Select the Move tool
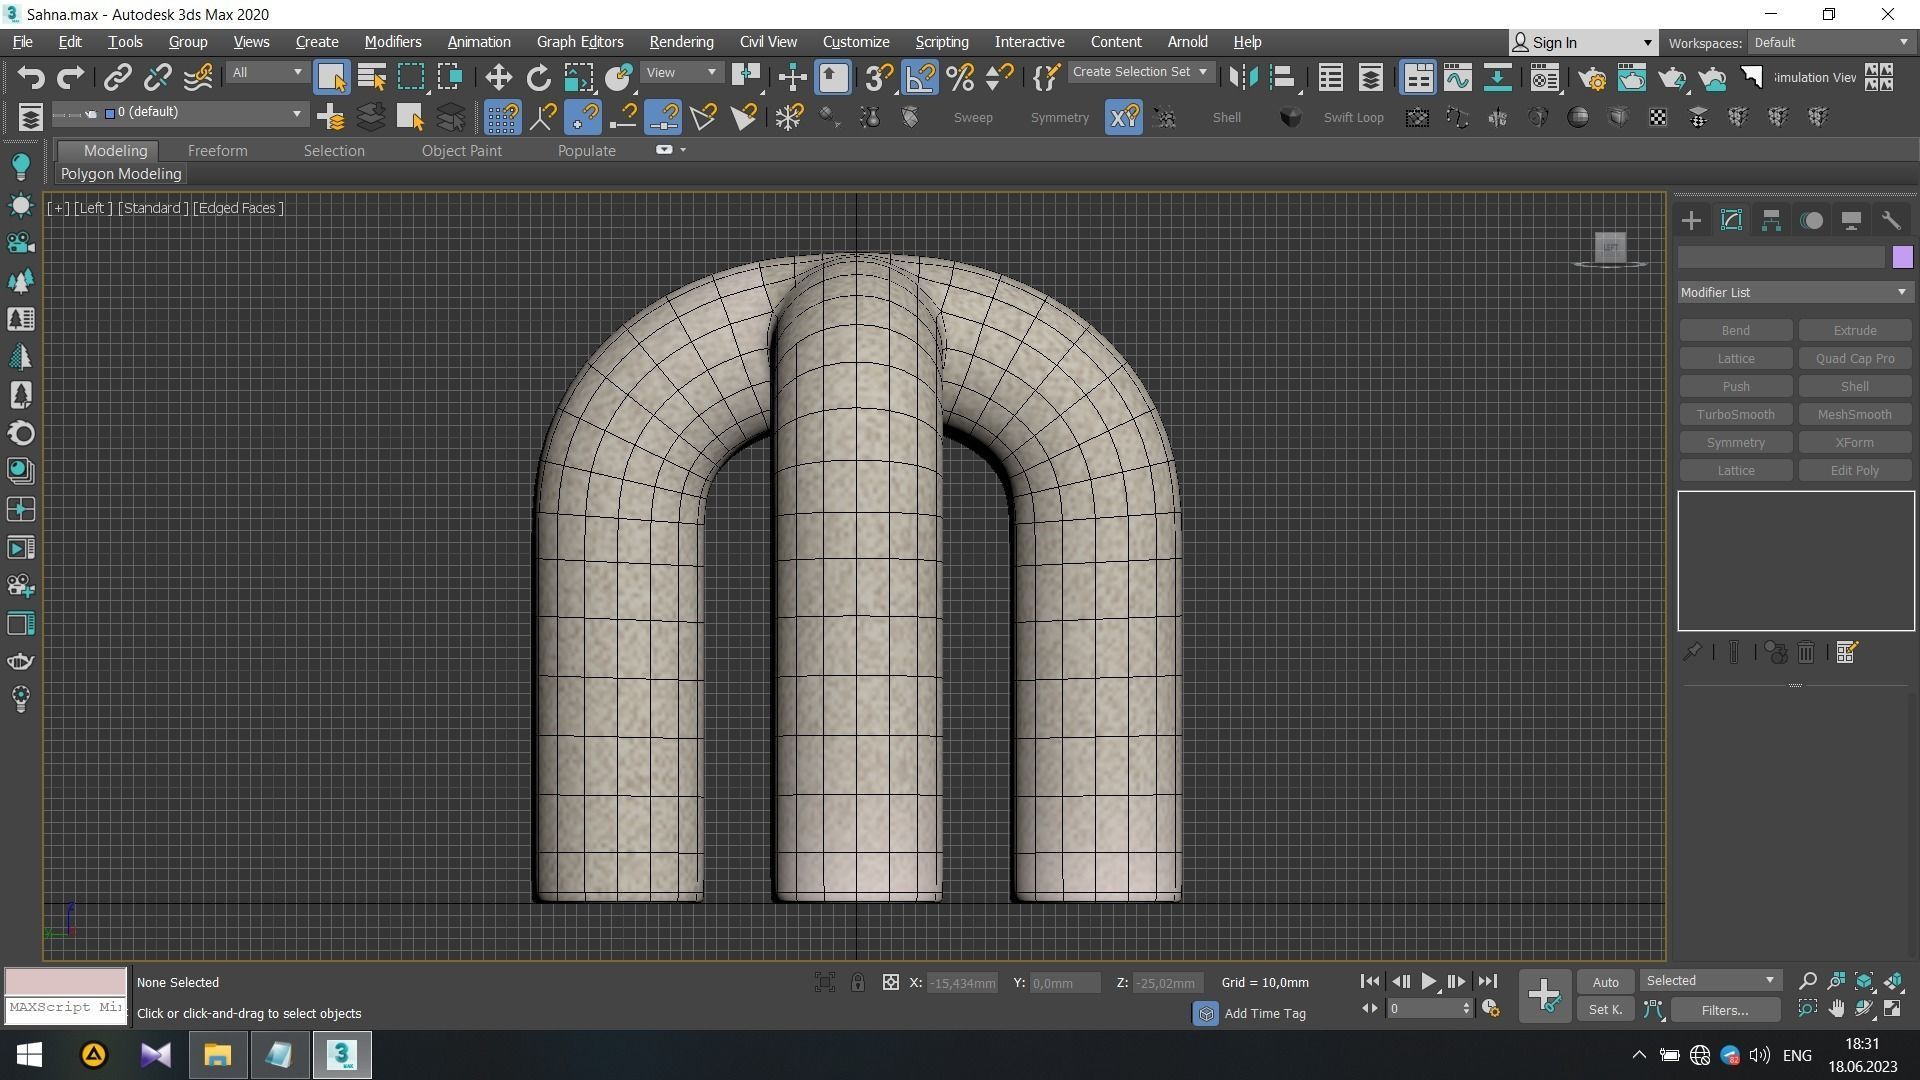Screen dimensions: 1920x1080 [498, 78]
